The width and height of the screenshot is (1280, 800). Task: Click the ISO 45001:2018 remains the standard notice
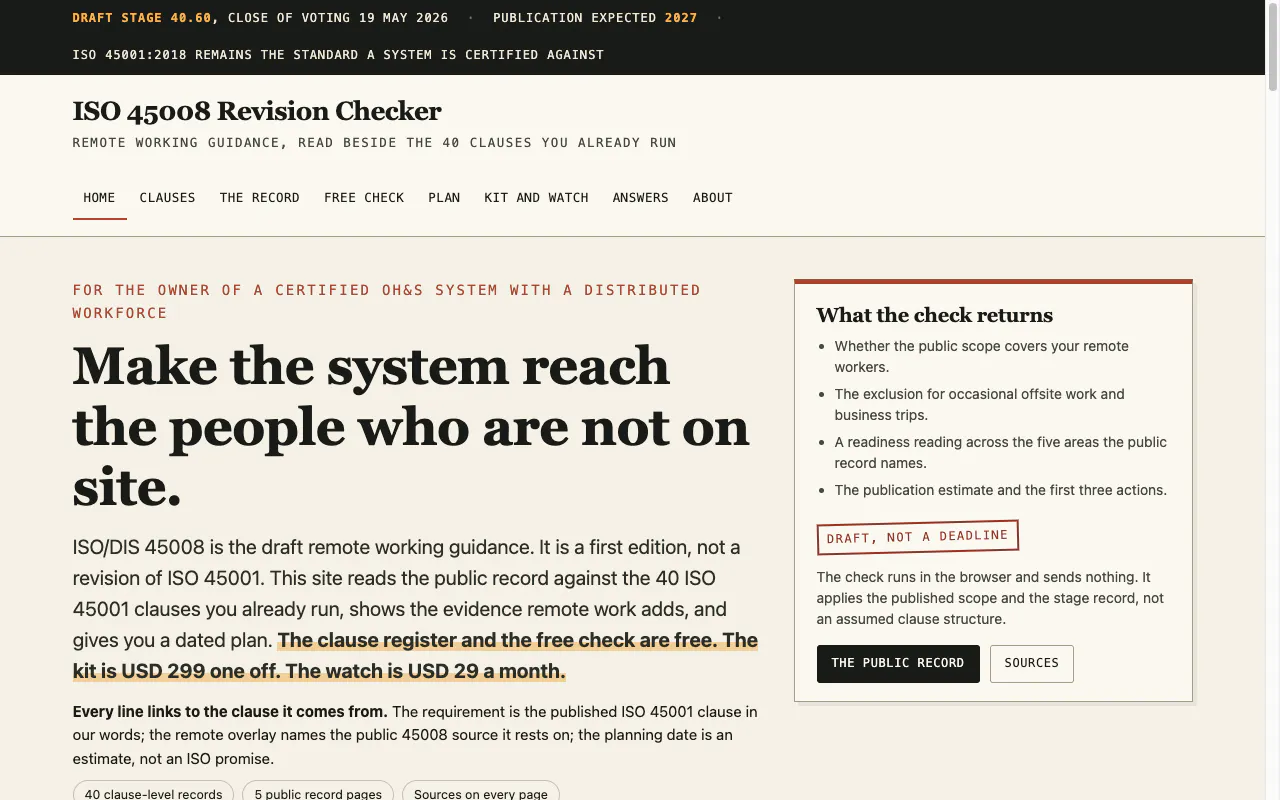coord(338,55)
